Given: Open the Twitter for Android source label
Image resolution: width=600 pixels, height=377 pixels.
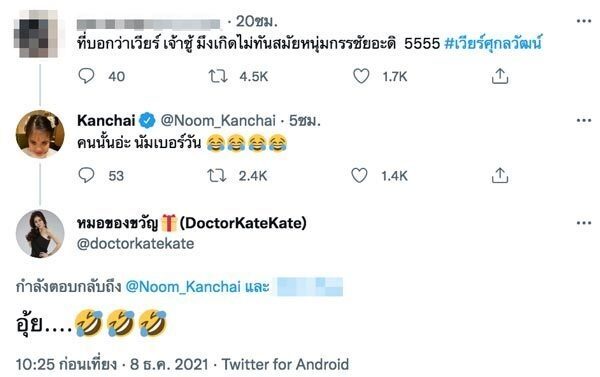Looking at the screenshot, I should tap(285, 364).
